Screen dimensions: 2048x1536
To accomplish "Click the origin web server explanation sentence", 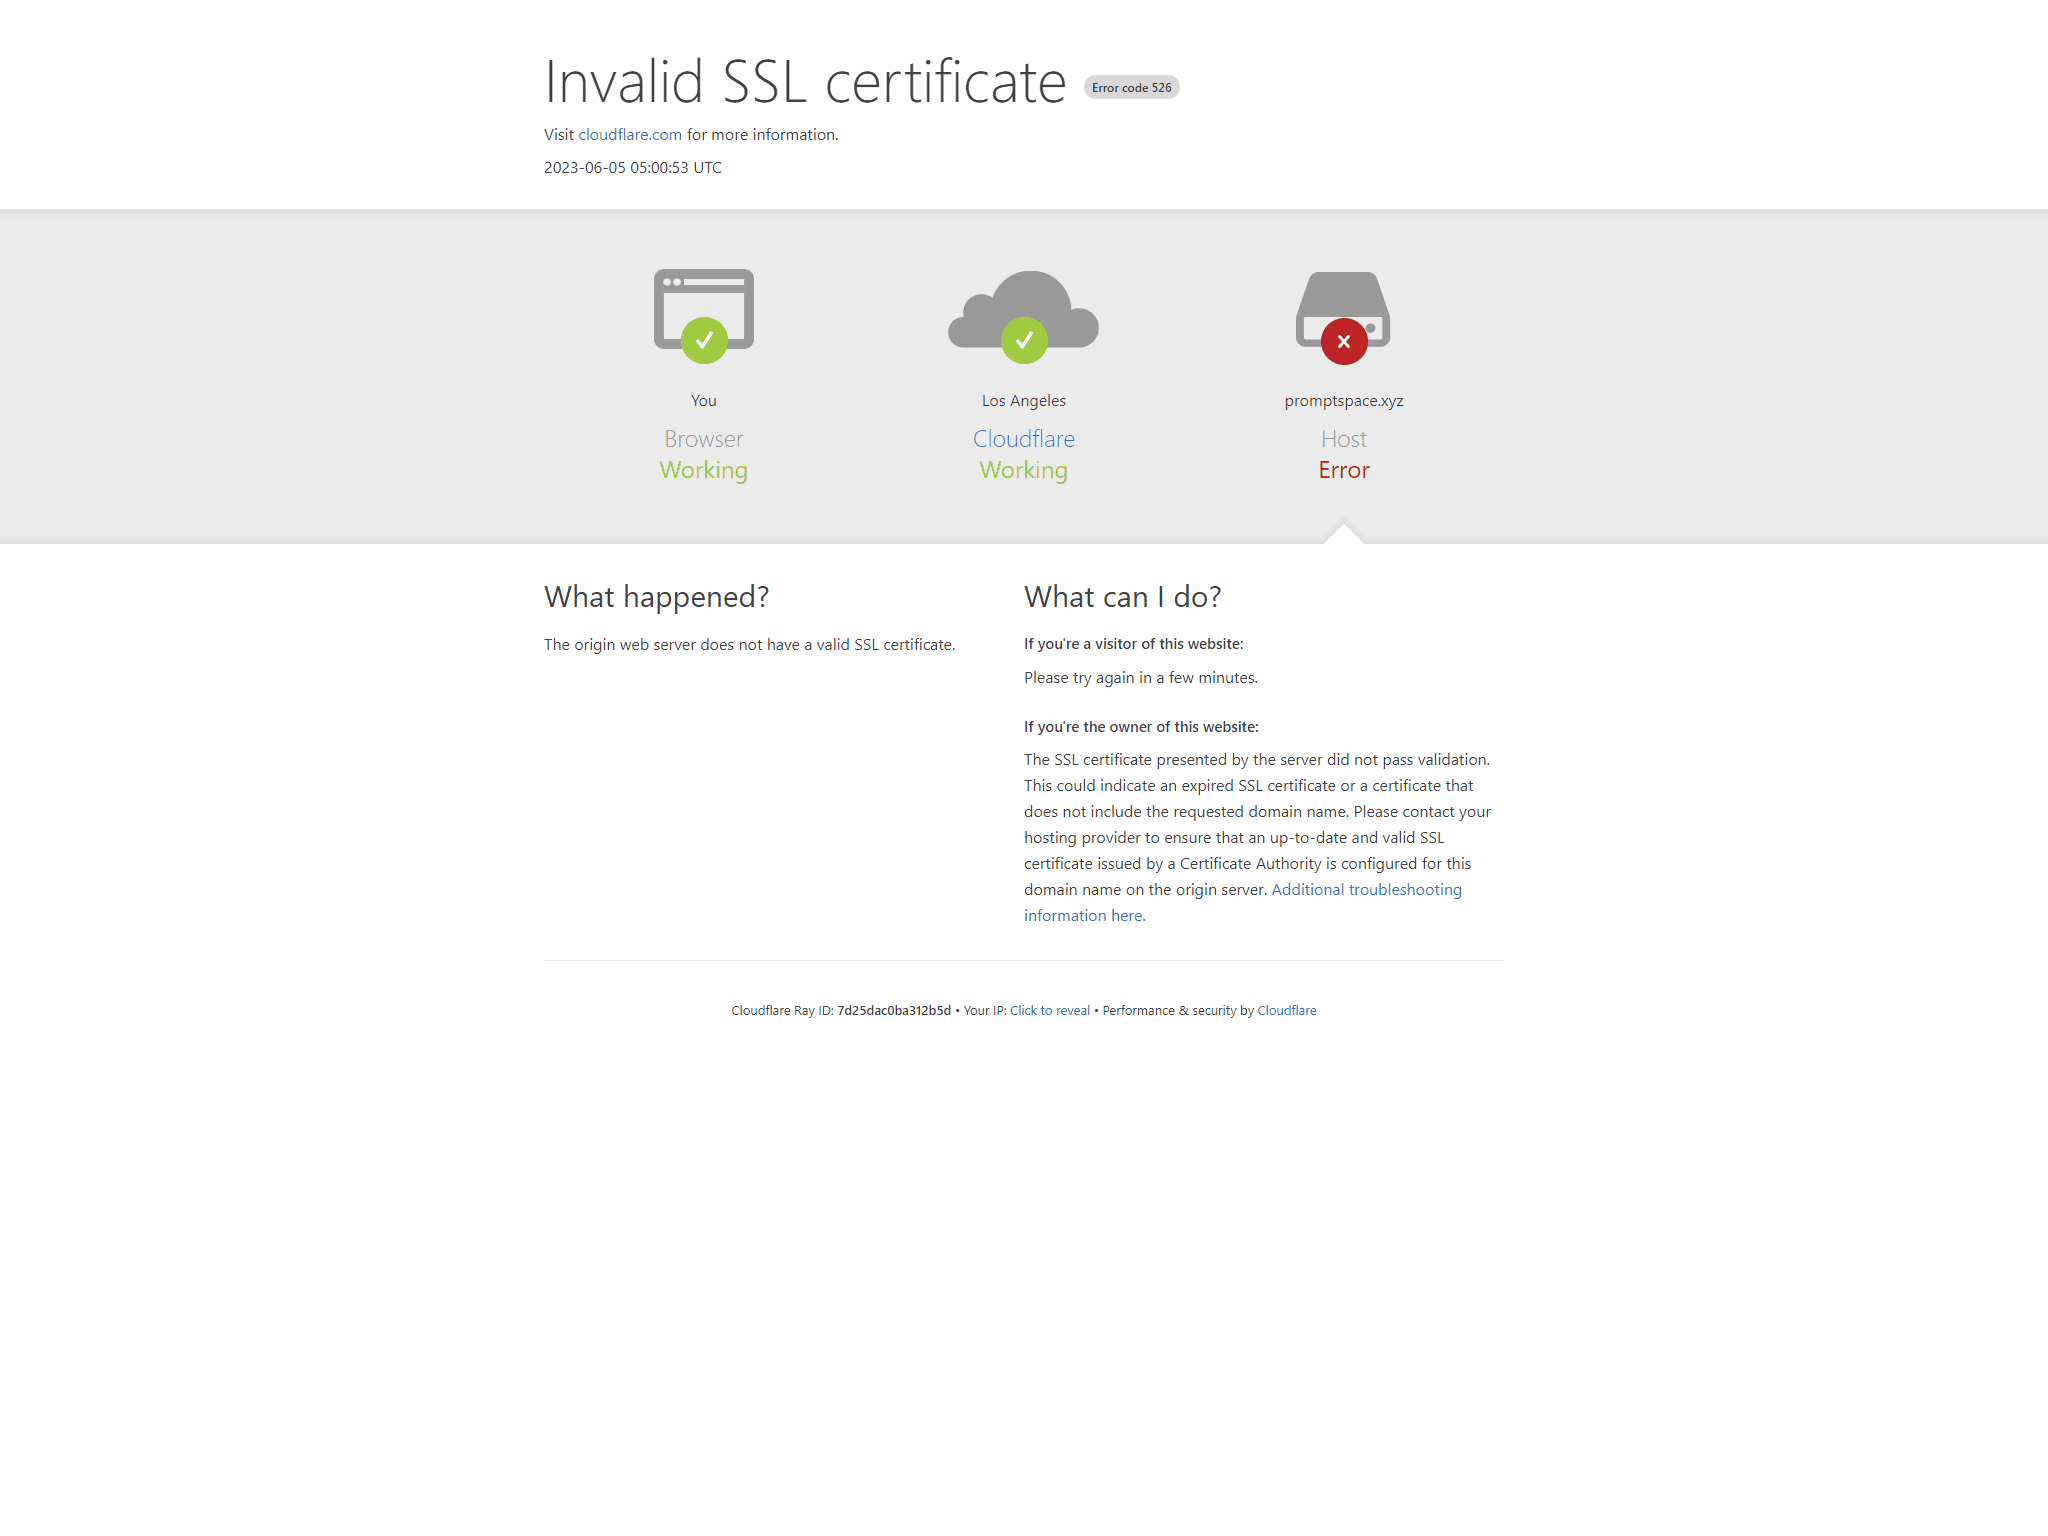I will (750, 645).
